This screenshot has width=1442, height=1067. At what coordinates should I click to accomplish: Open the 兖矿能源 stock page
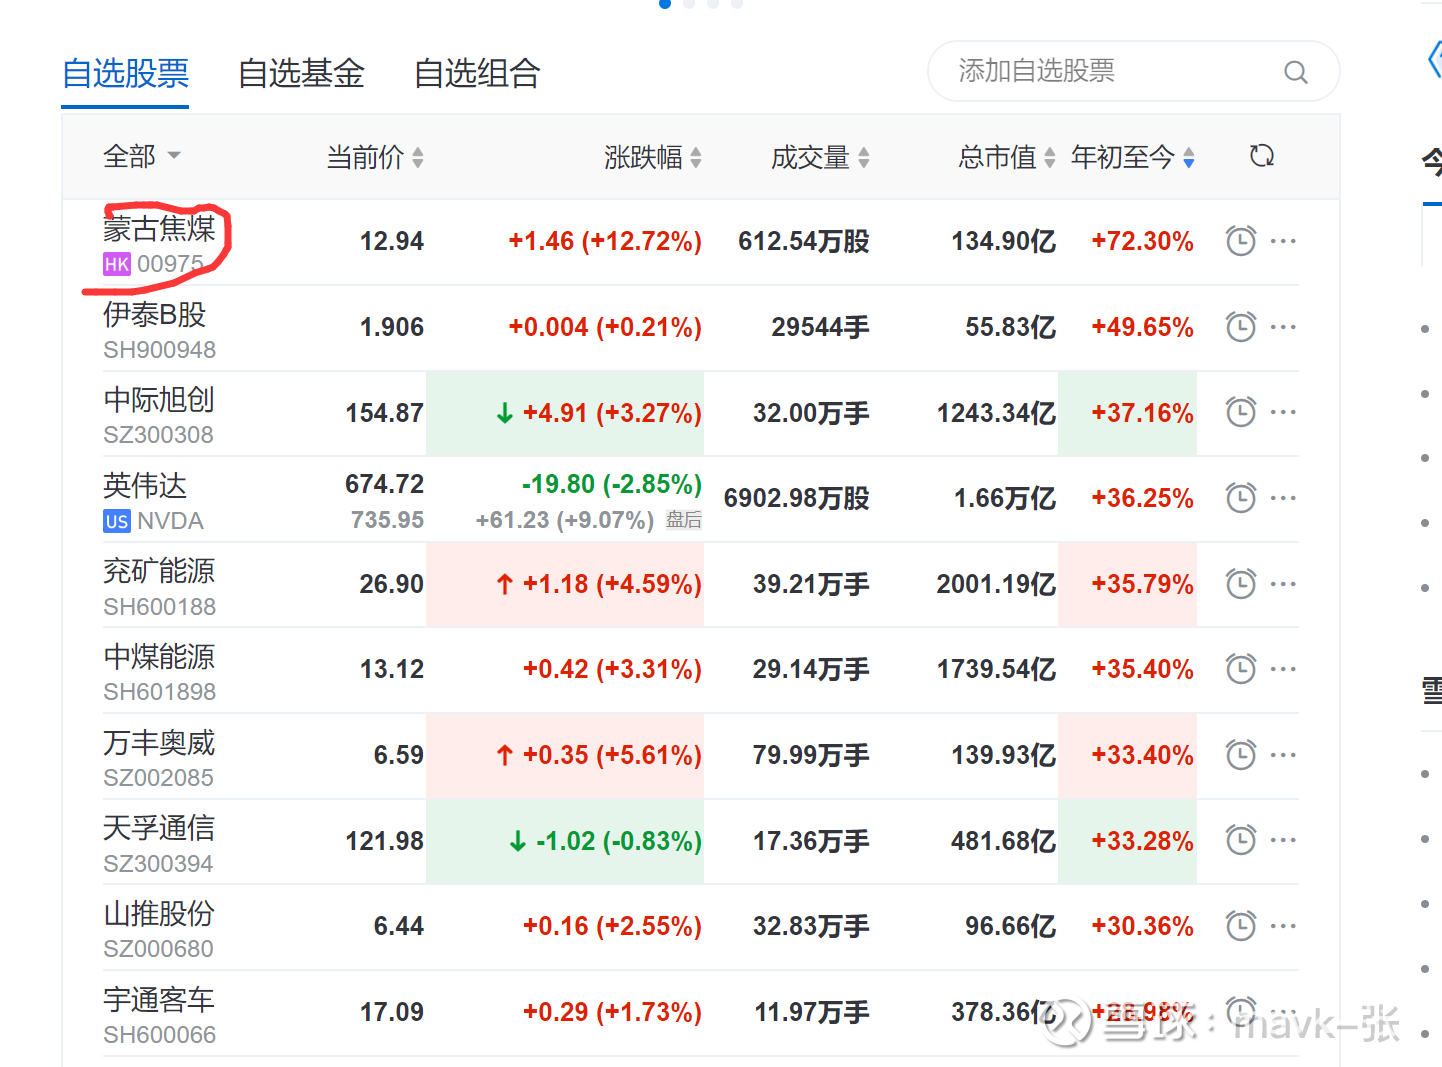(x=158, y=570)
